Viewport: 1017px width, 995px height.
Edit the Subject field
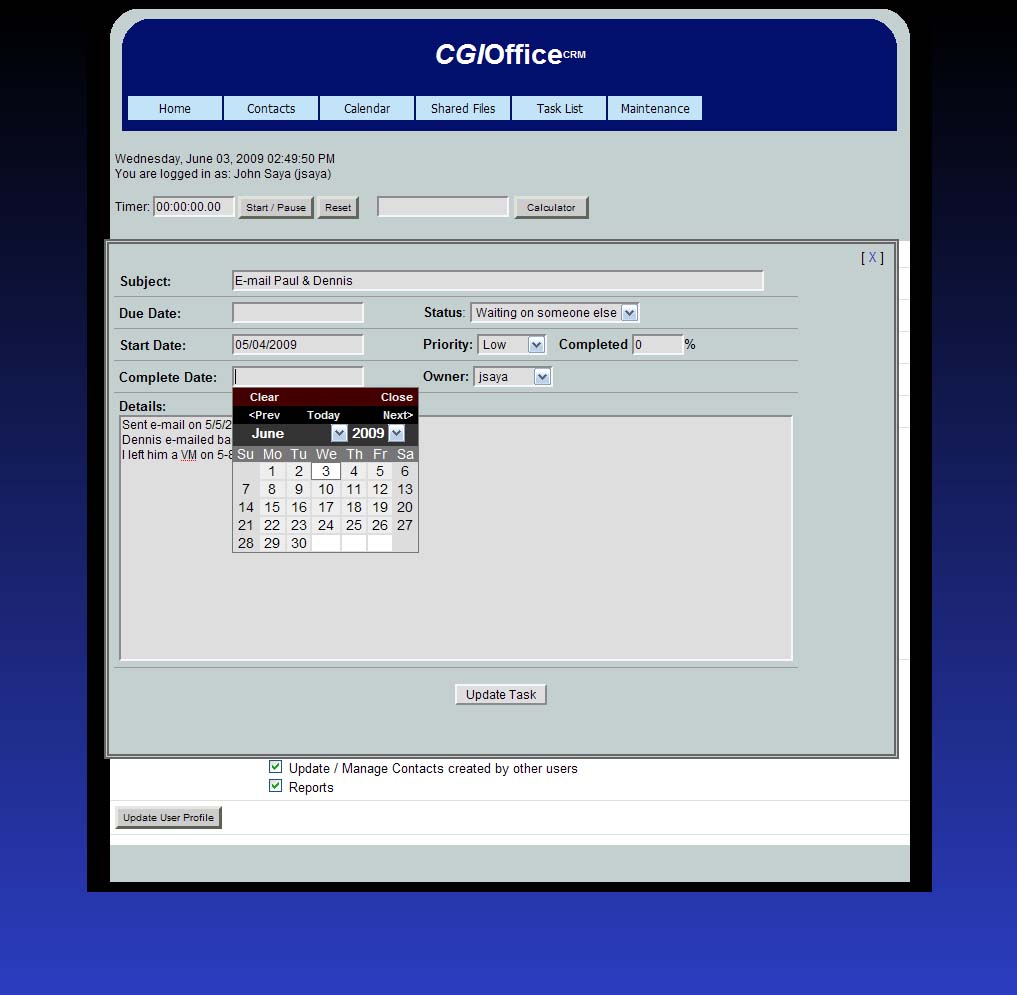tap(497, 281)
